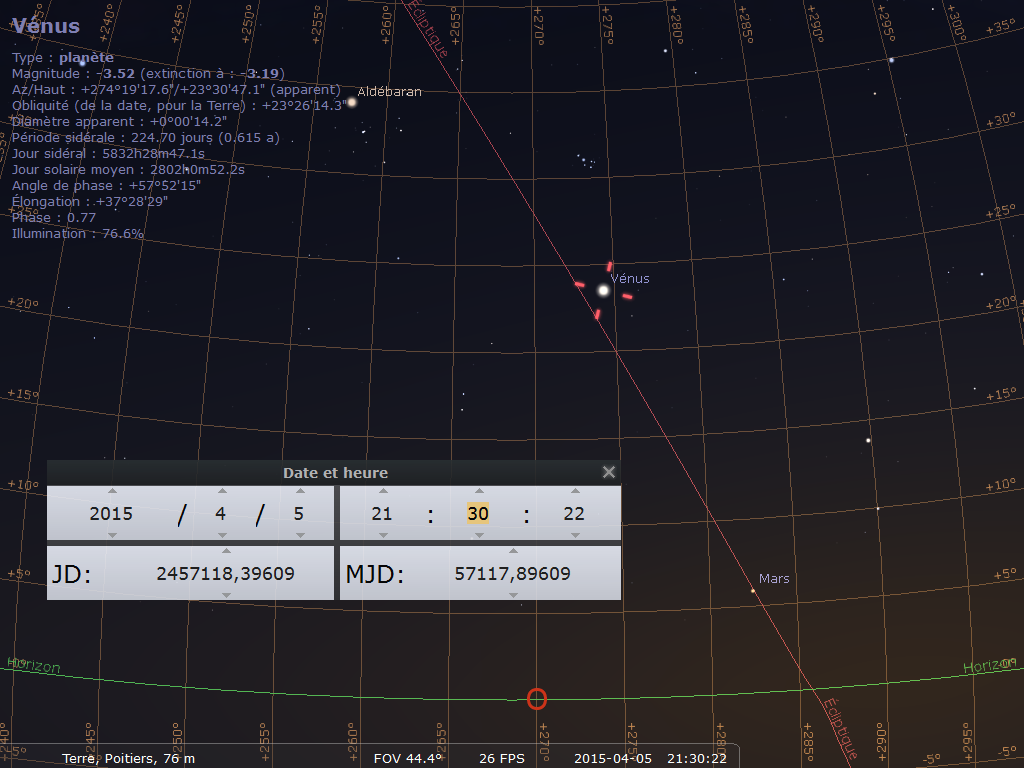Decrease the year with the down arrow

(x=112, y=535)
